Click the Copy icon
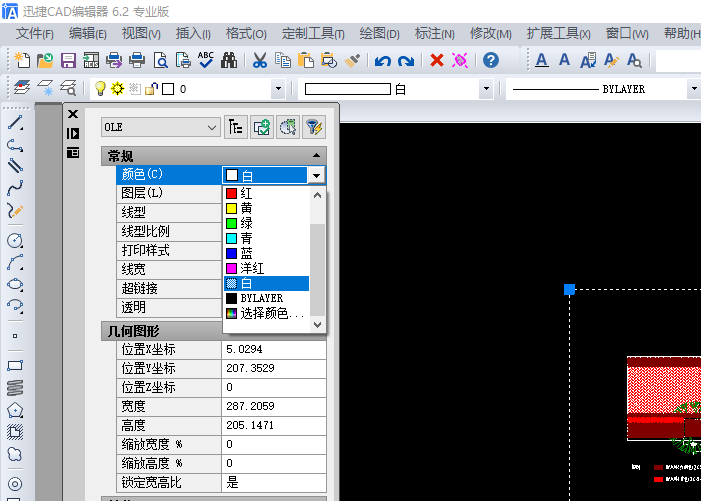This screenshot has height=501, width=701. 283,60
